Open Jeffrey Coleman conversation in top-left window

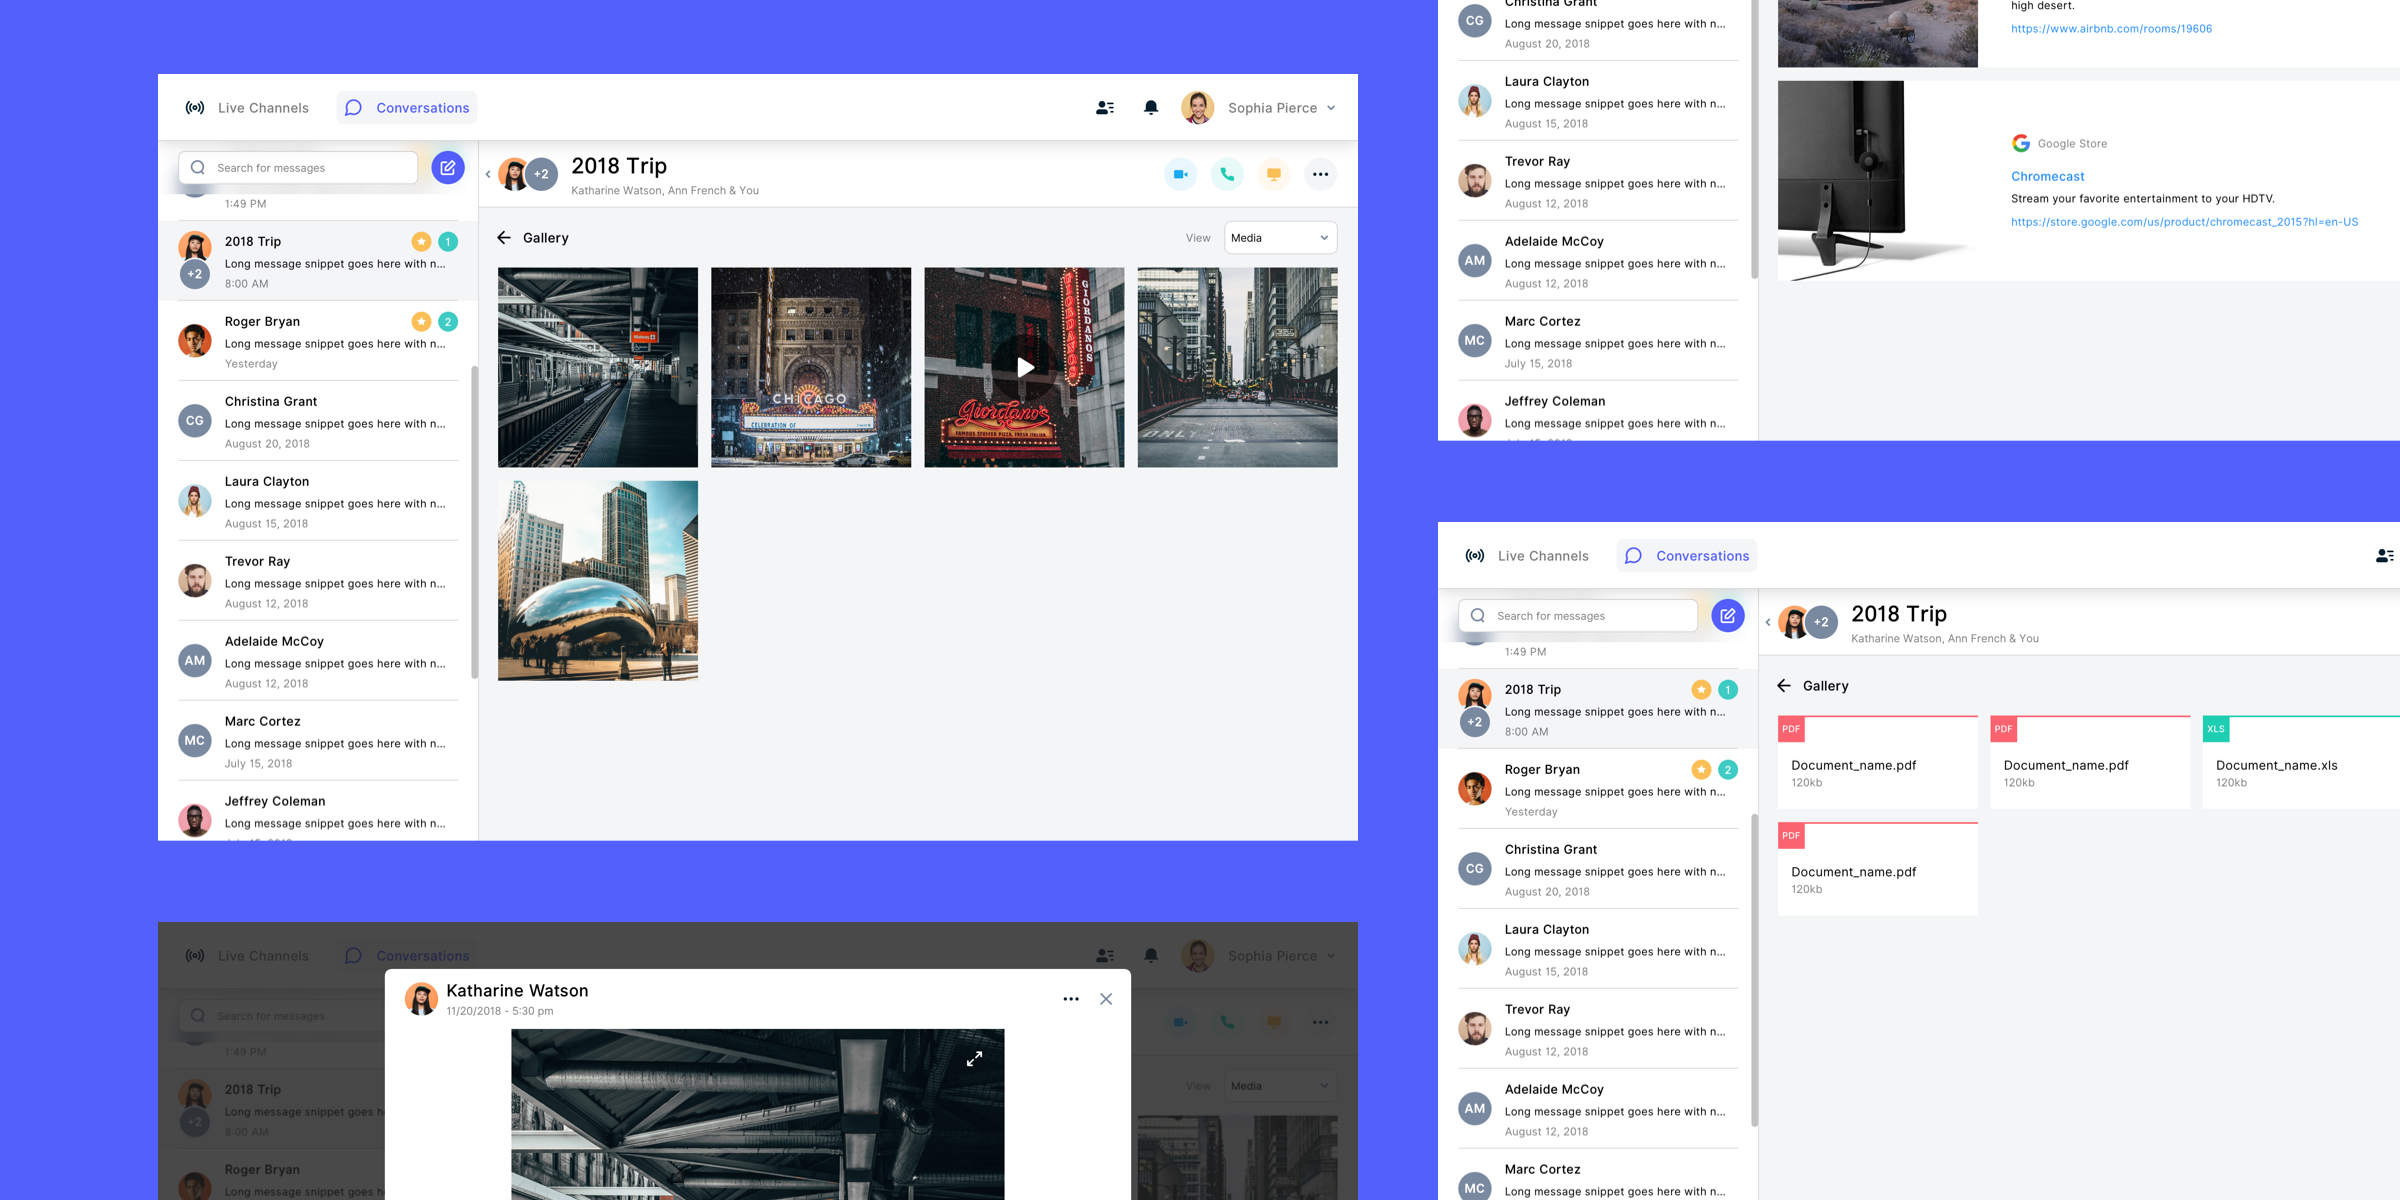coord(318,811)
